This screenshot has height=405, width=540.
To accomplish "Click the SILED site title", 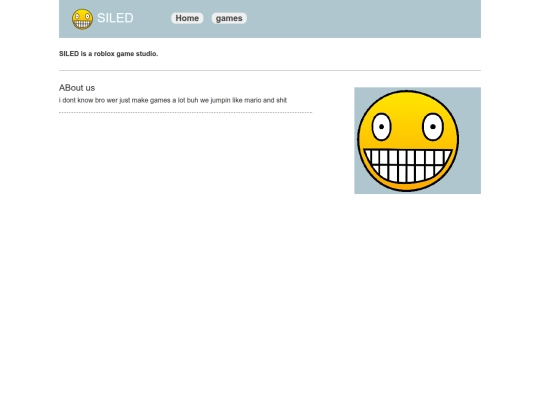I will point(115,18).
